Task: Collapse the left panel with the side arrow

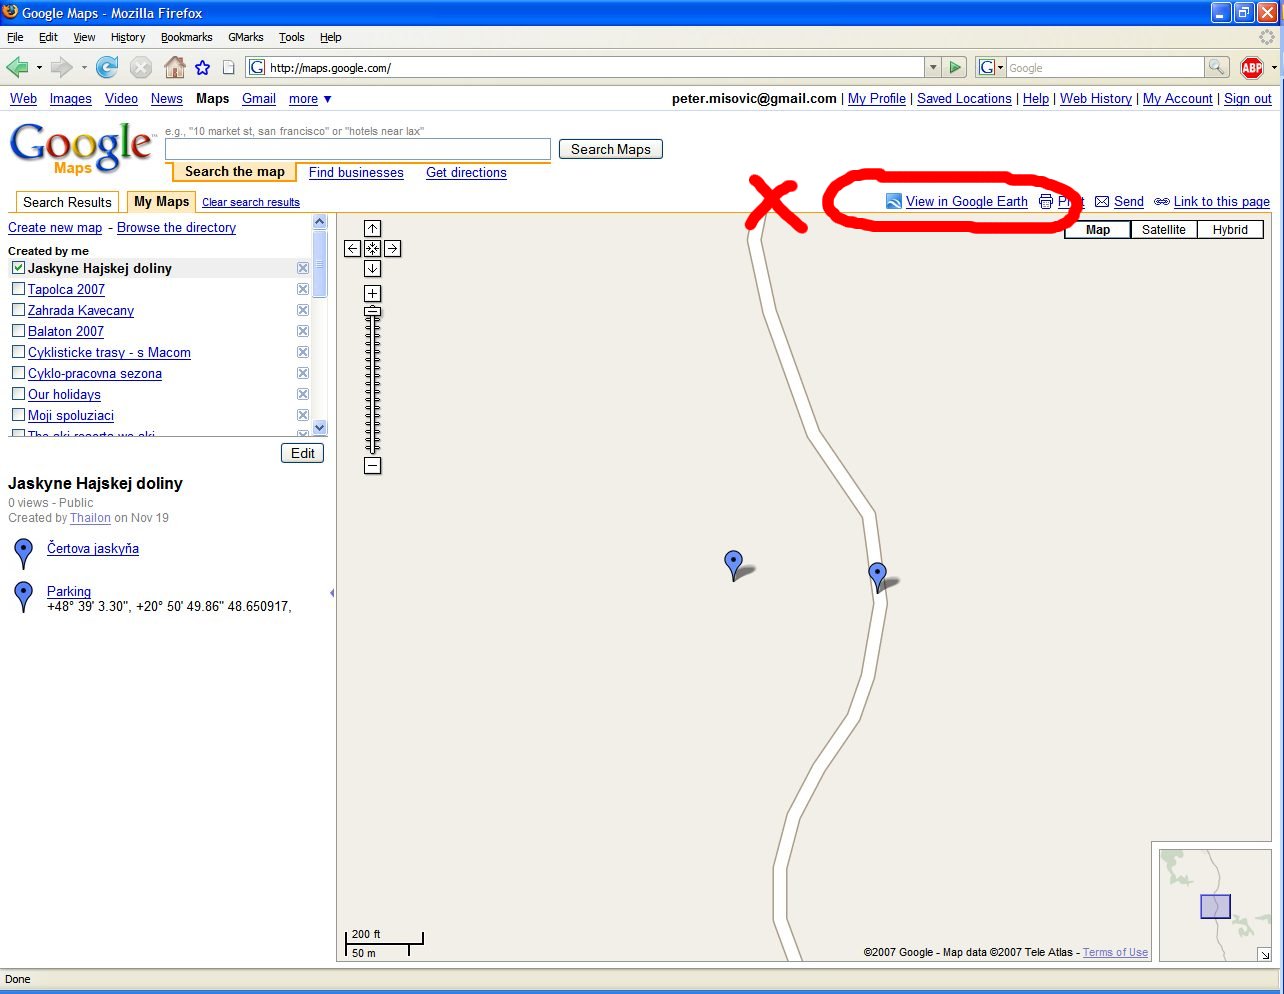Action: [331, 593]
